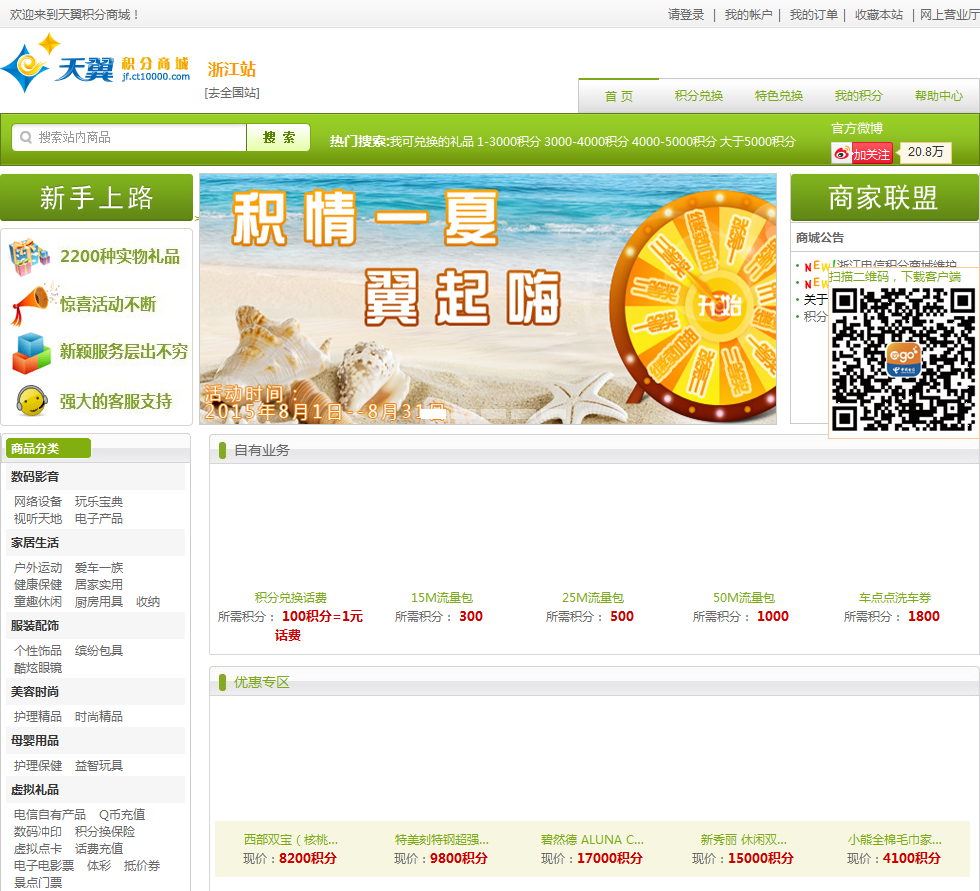Image resolution: width=980 pixels, height=891 pixels.
Task: Click hot search 大于5000积分
Action: click(758, 142)
